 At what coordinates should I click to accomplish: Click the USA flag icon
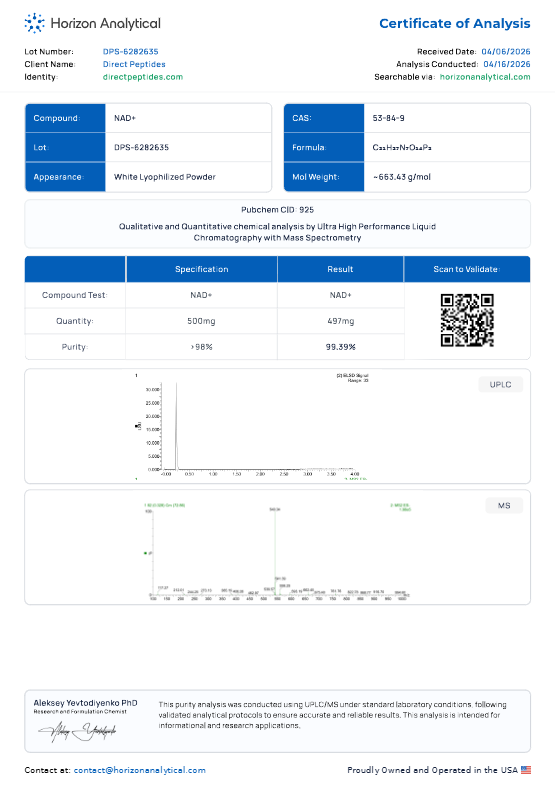click(525, 770)
